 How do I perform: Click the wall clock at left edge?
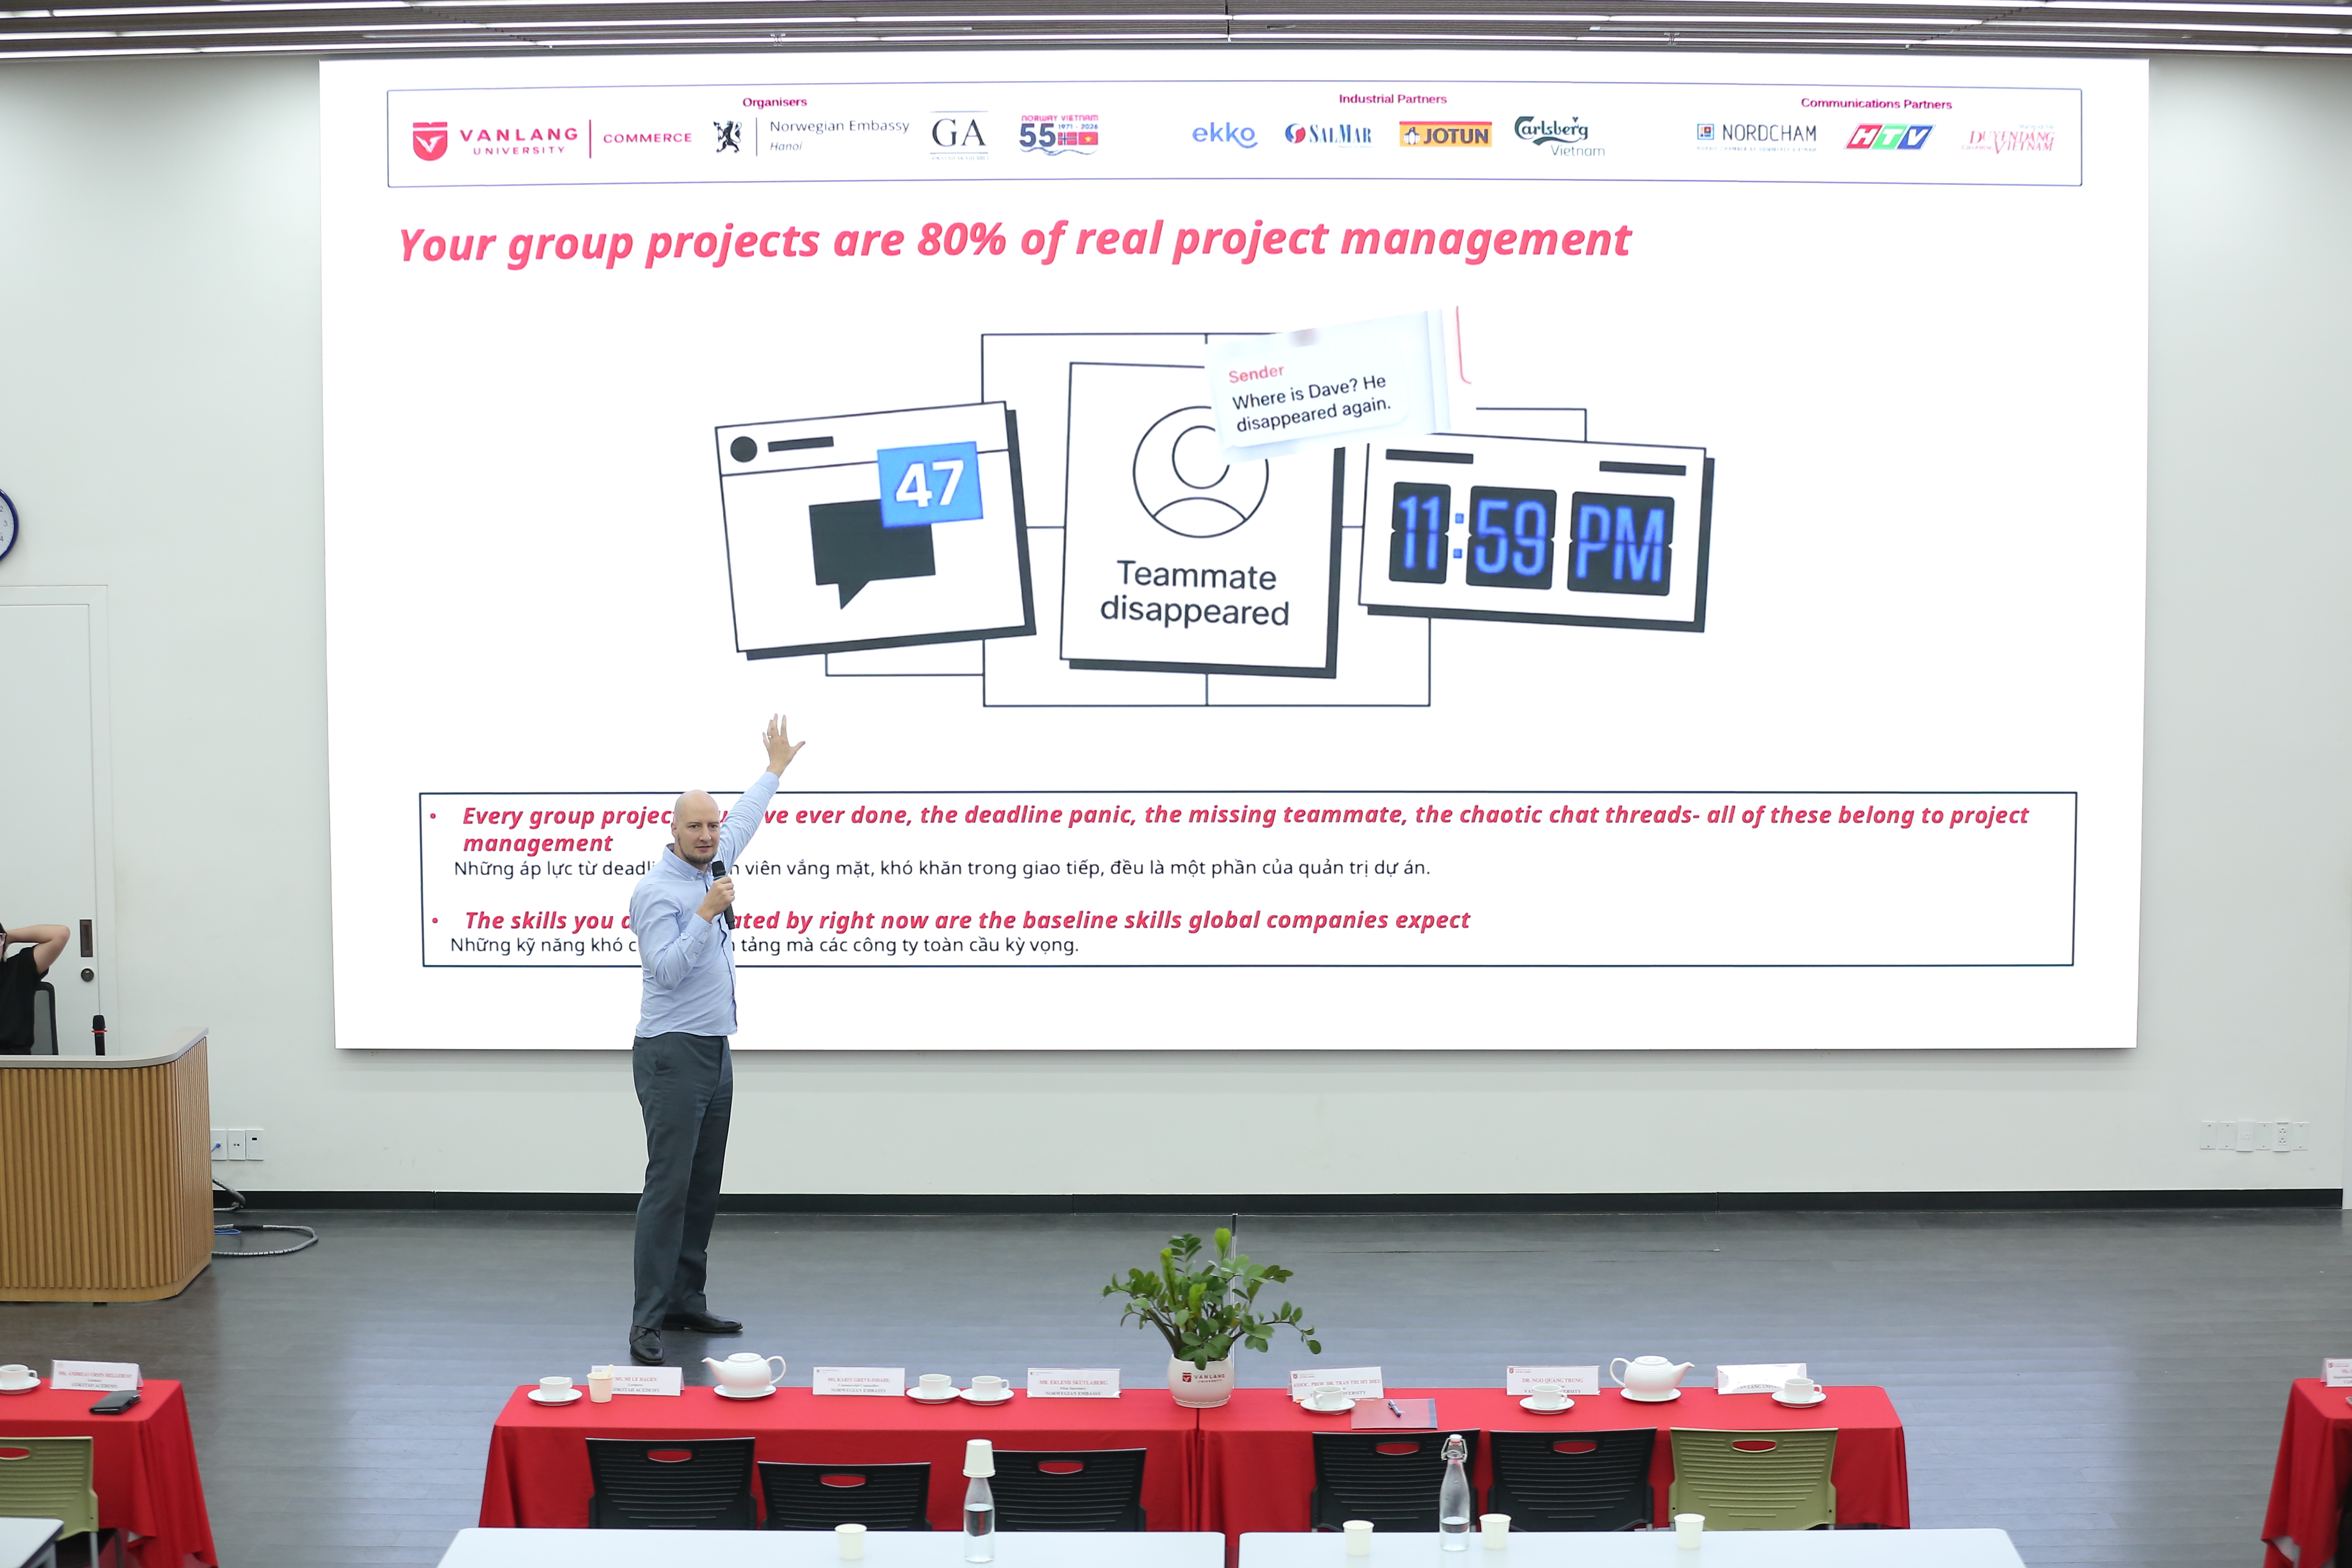tap(7, 525)
